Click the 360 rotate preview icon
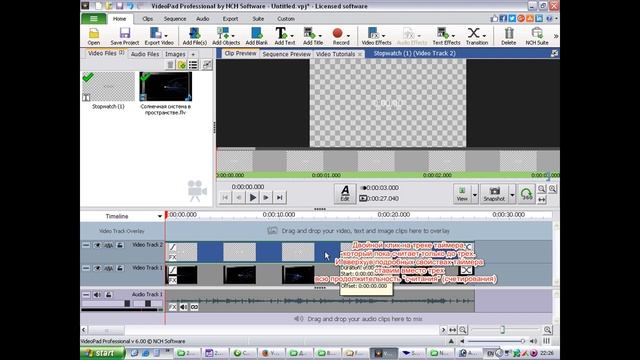 (527, 193)
